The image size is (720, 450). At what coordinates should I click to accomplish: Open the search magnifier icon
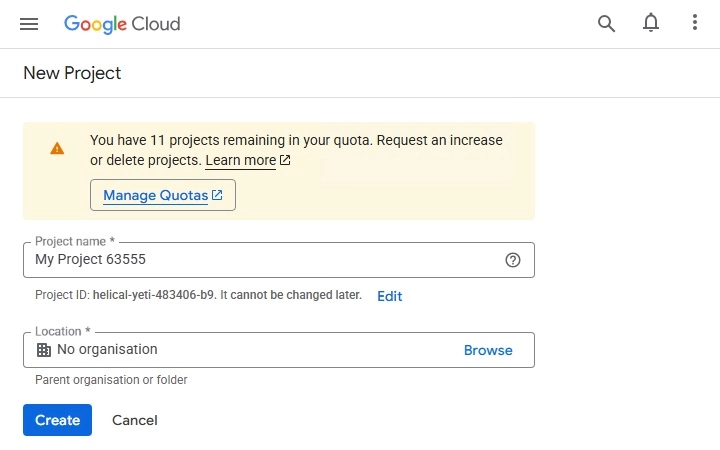click(x=606, y=24)
